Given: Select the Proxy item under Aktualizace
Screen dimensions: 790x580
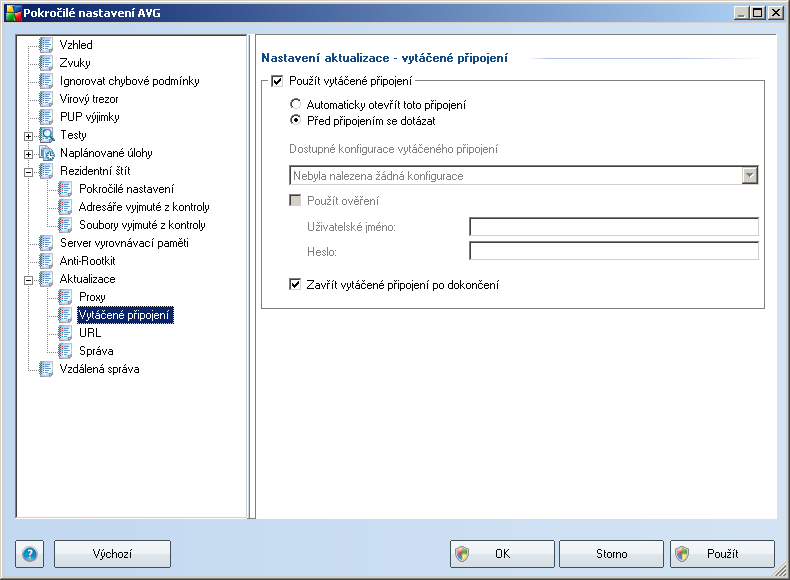Looking at the screenshot, I should [x=92, y=297].
